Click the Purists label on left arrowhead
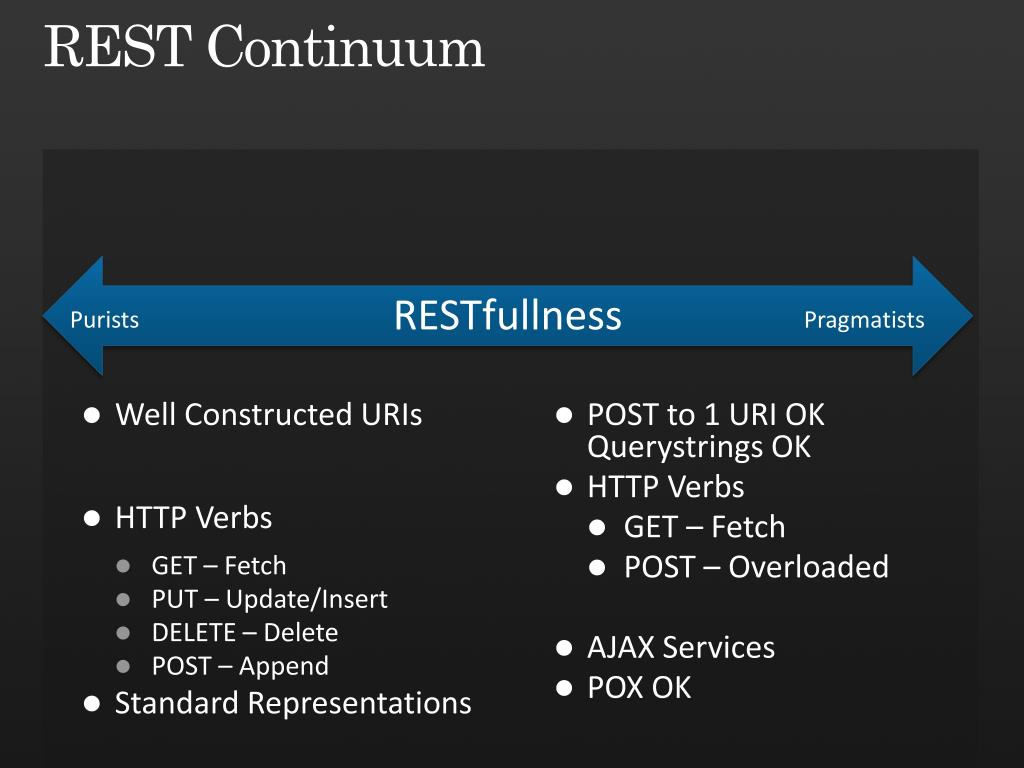The image size is (1024, 768). click(104, 320)
